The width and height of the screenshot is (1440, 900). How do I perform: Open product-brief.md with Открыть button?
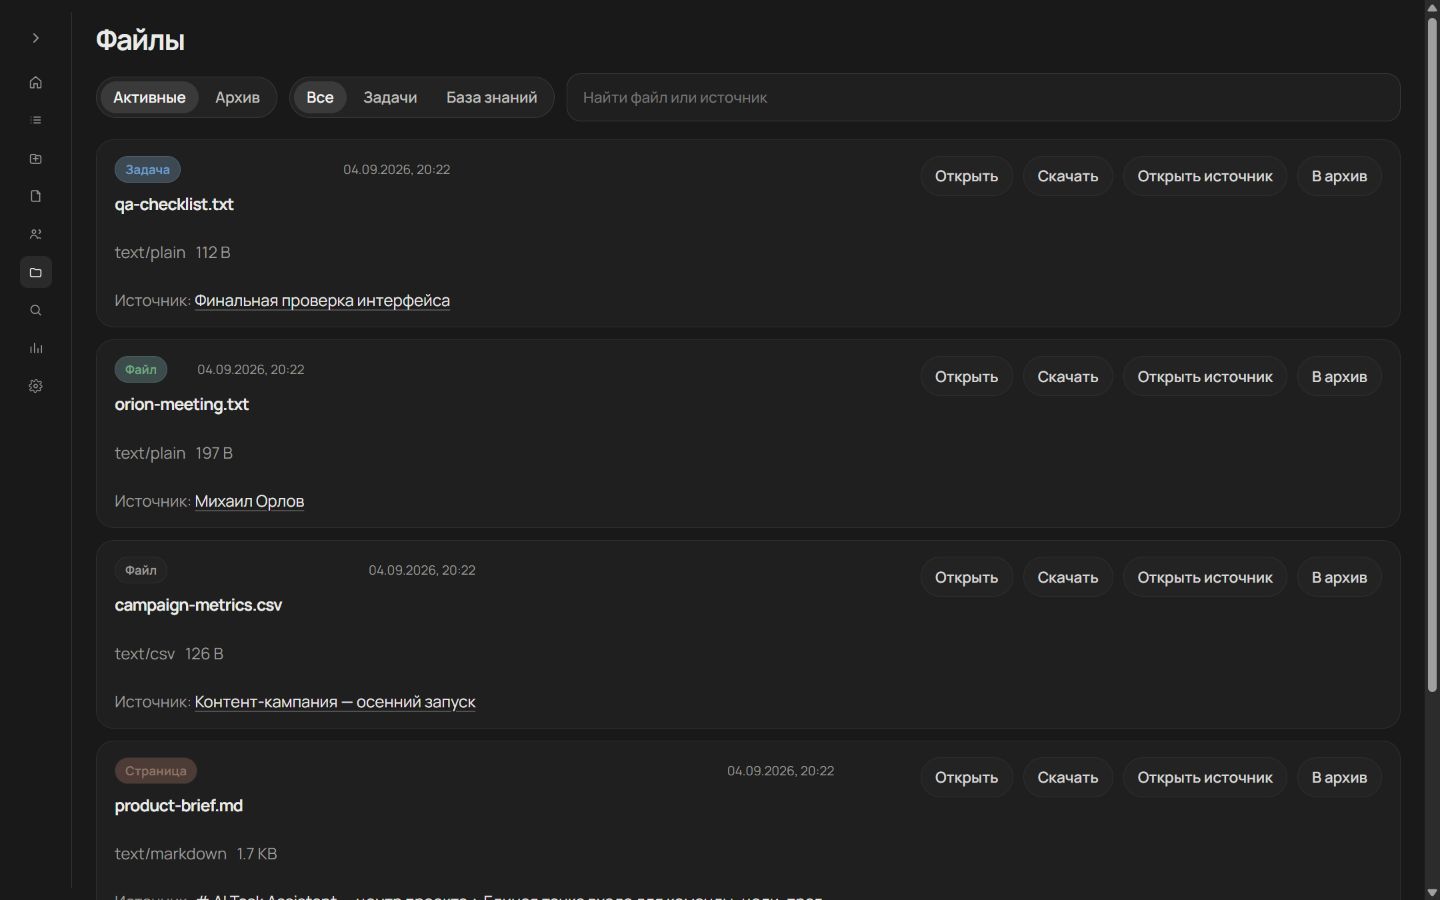pos(966,777)
